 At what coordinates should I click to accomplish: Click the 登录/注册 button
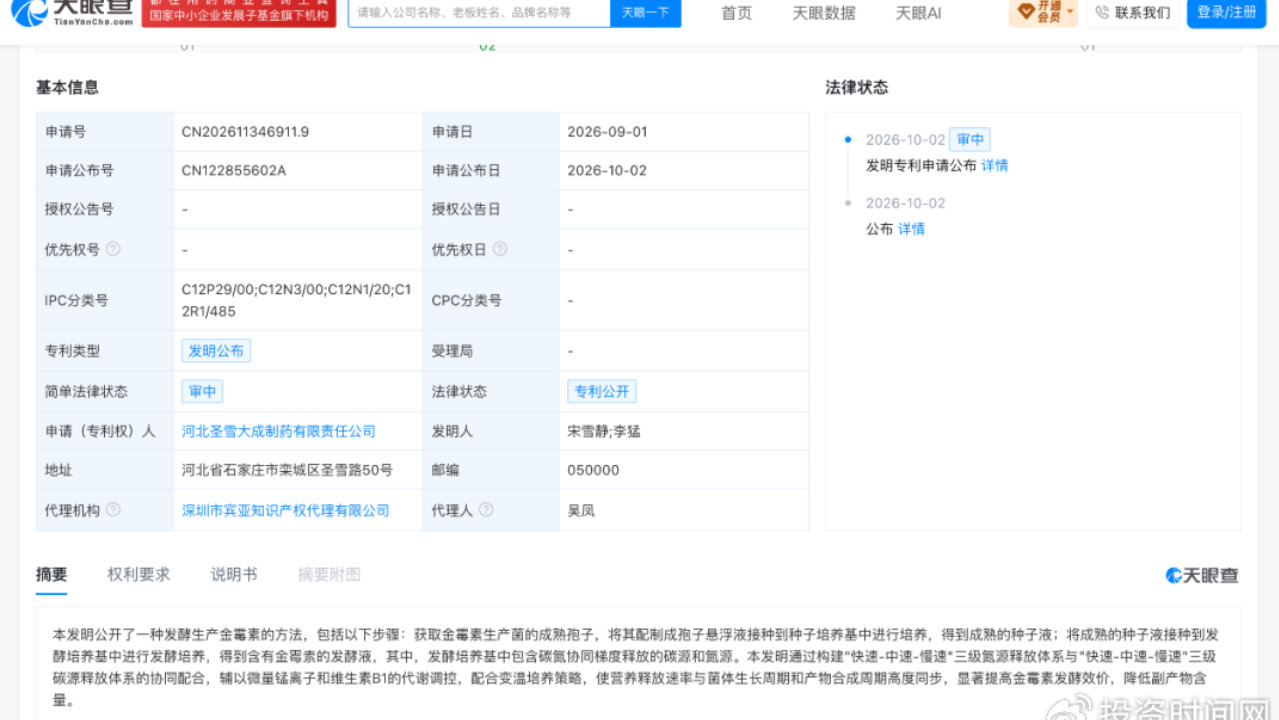pos(1226,13)
